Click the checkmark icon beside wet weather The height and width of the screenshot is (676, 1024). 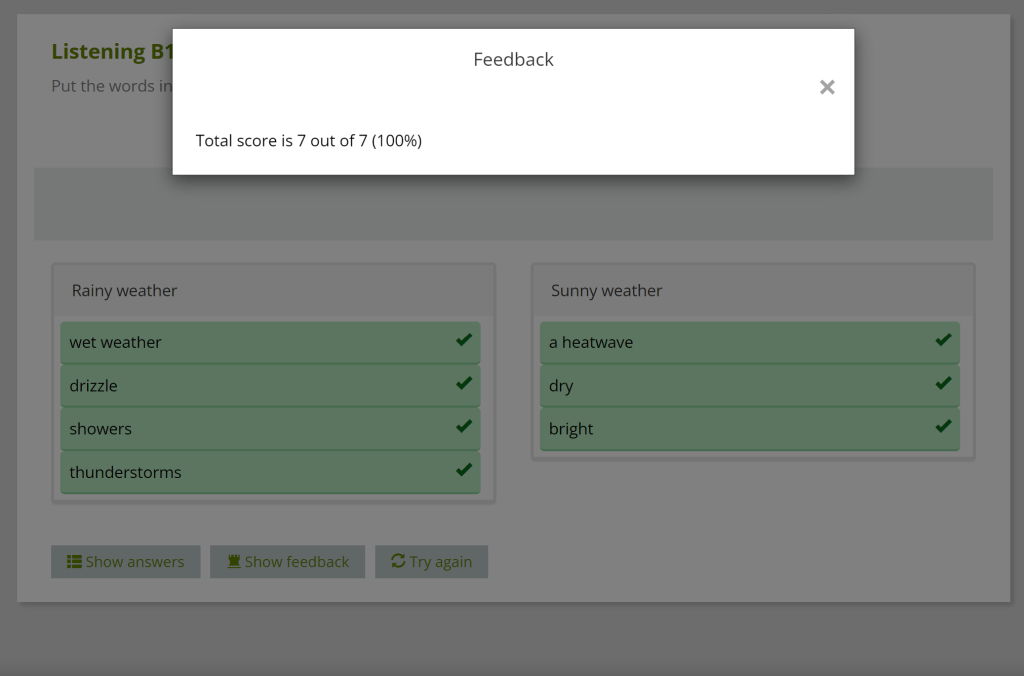(x=464, y=340)
